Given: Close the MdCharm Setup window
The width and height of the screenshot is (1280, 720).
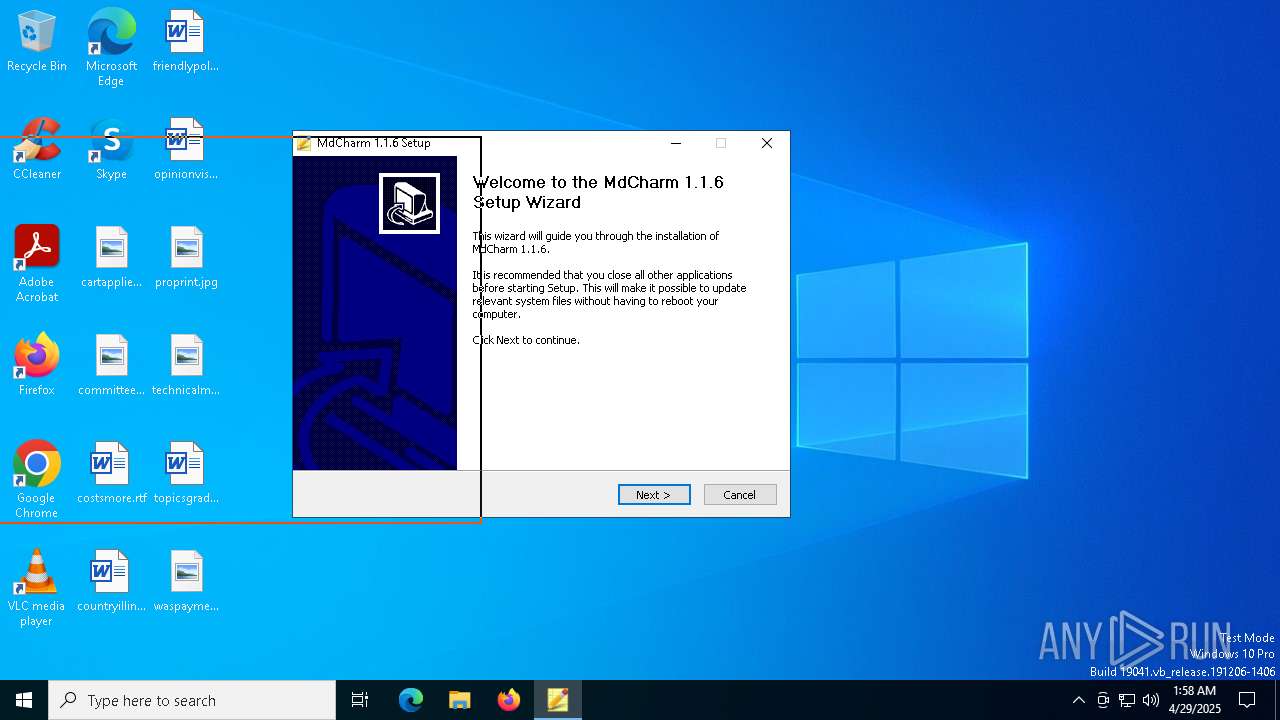Looking at the screenshot, I should pos(767,143).
